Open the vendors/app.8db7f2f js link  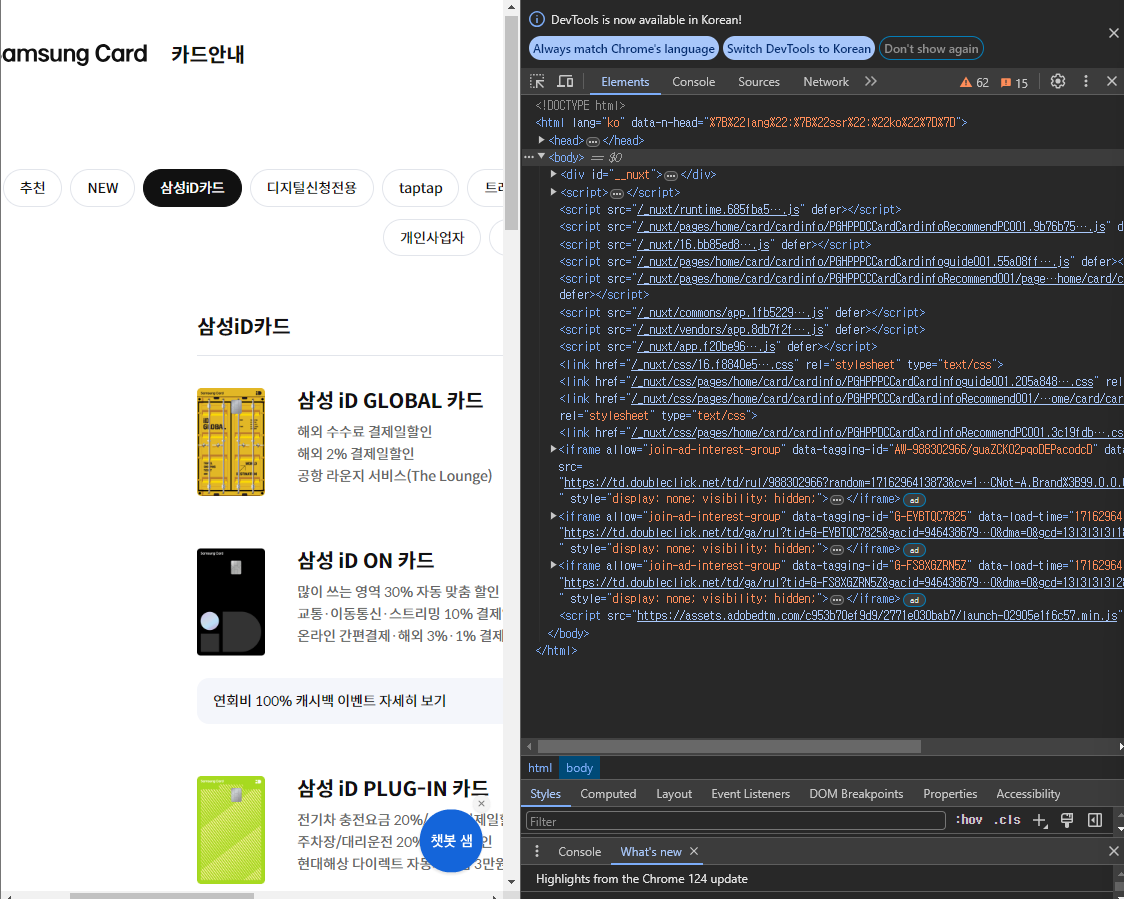tap(730, 330)
